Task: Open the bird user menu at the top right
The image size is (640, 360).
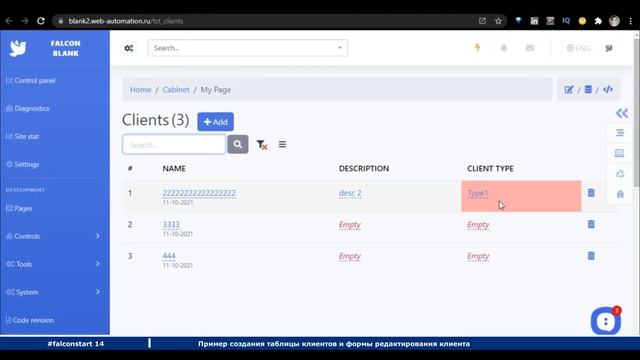Action: pyautogui.click(x=609, y=48)
